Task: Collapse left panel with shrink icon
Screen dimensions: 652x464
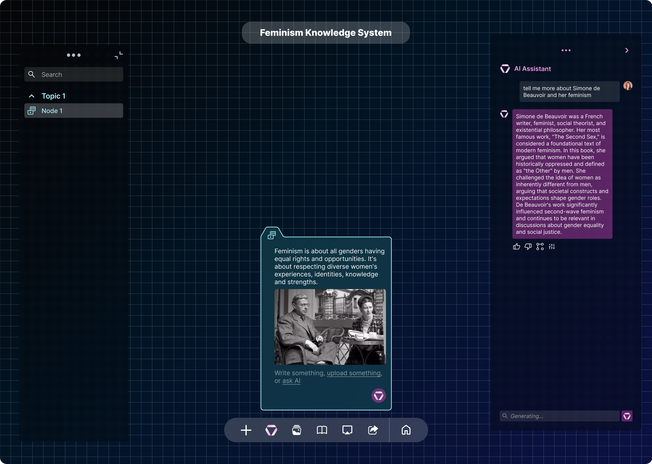Action: [x=119, y=55]
